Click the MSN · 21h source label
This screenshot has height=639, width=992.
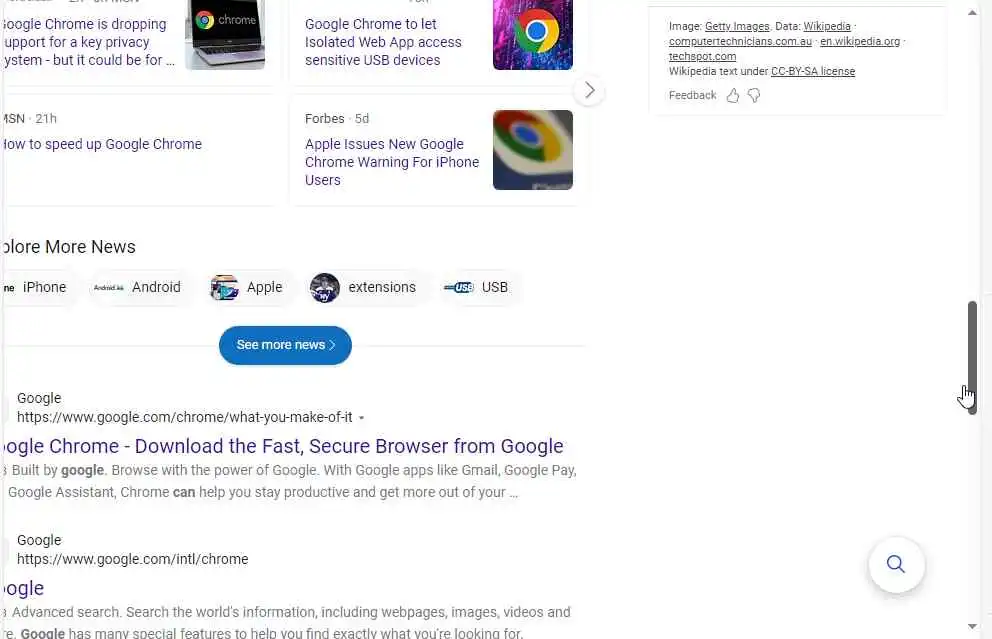pyautogui.click(x=29, y=119)
